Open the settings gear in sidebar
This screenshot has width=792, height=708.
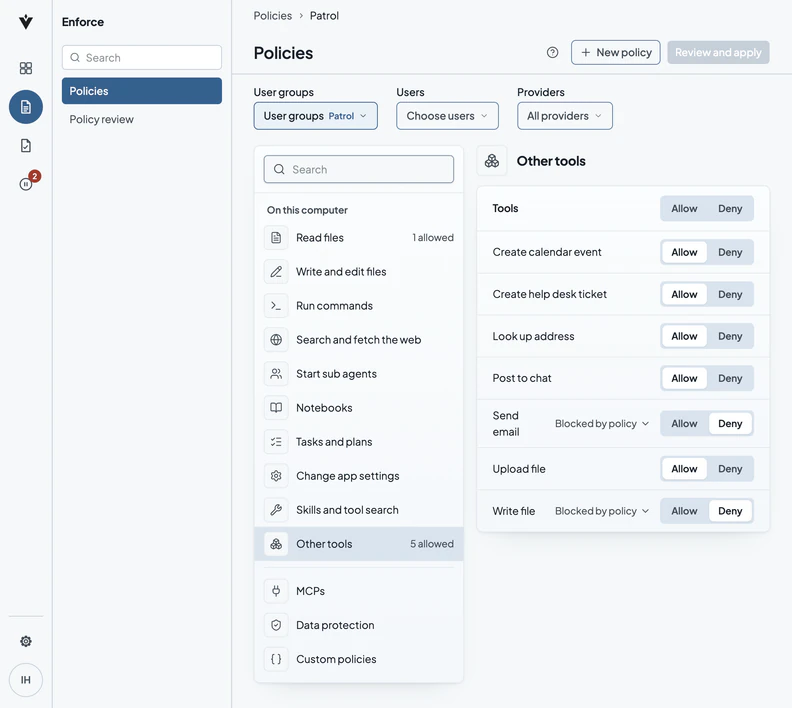tap(26, 641)
